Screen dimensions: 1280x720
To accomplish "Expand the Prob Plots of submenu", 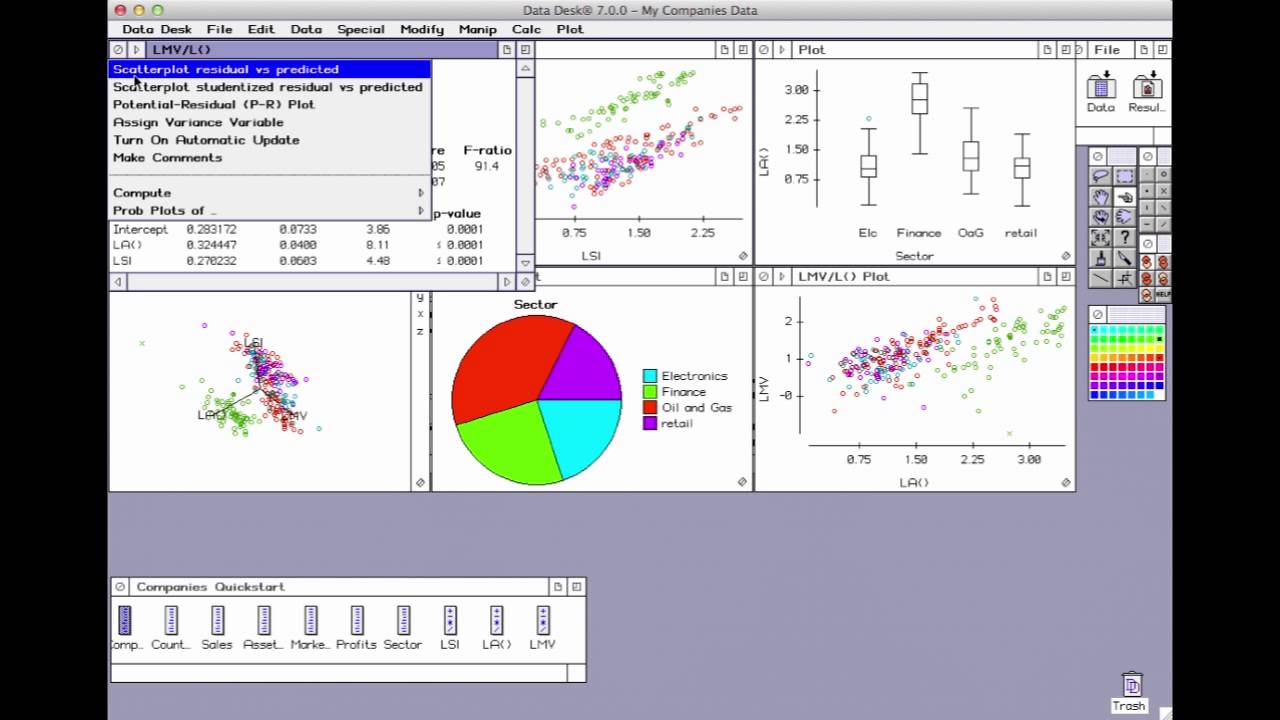I will 269,210.
